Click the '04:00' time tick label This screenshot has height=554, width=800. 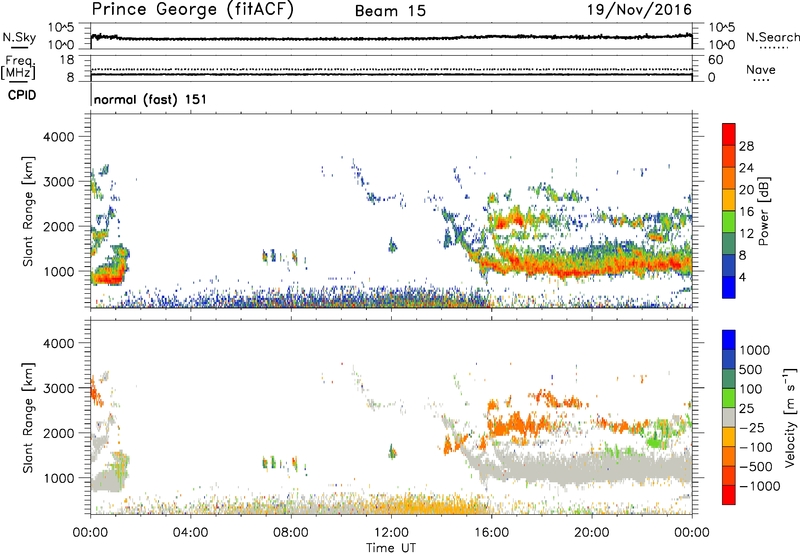190,533
